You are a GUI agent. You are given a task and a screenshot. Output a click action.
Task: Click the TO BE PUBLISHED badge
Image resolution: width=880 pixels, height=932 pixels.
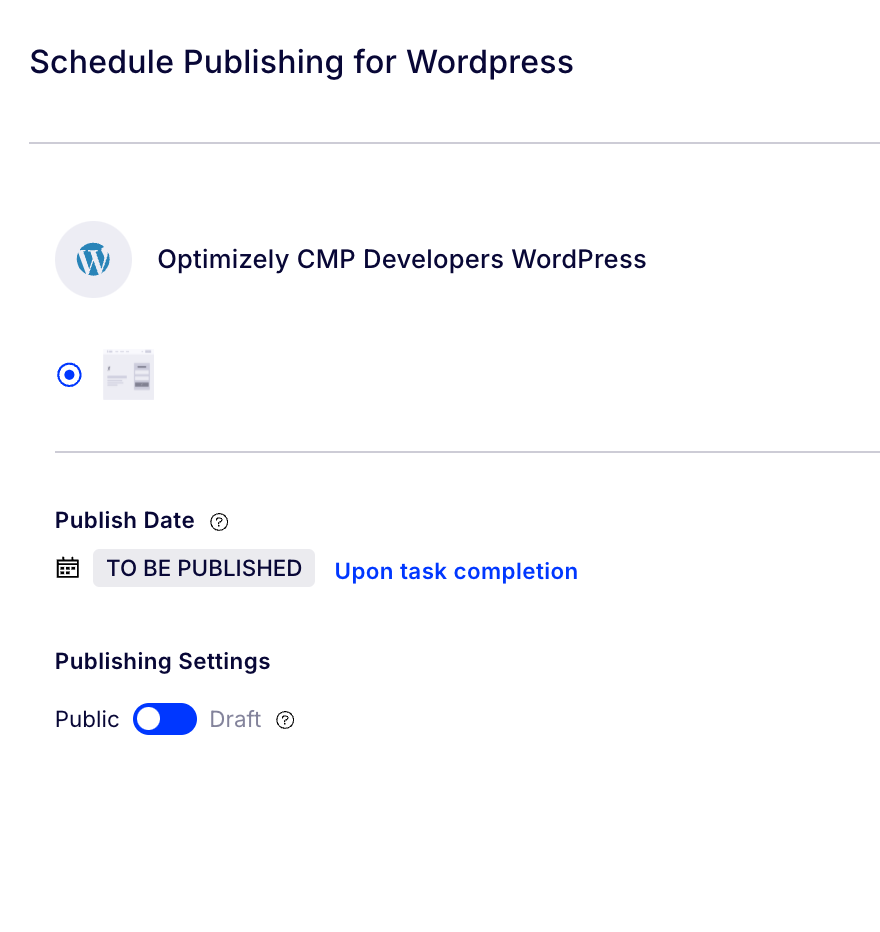[204, 568]
